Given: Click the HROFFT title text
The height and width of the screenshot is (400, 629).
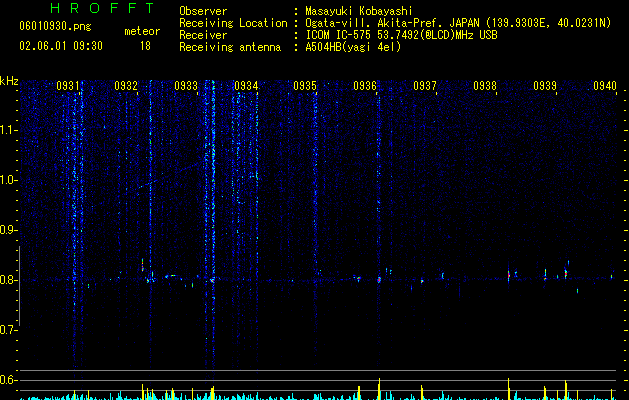Looking at the screenshot, I should point(103,8).
